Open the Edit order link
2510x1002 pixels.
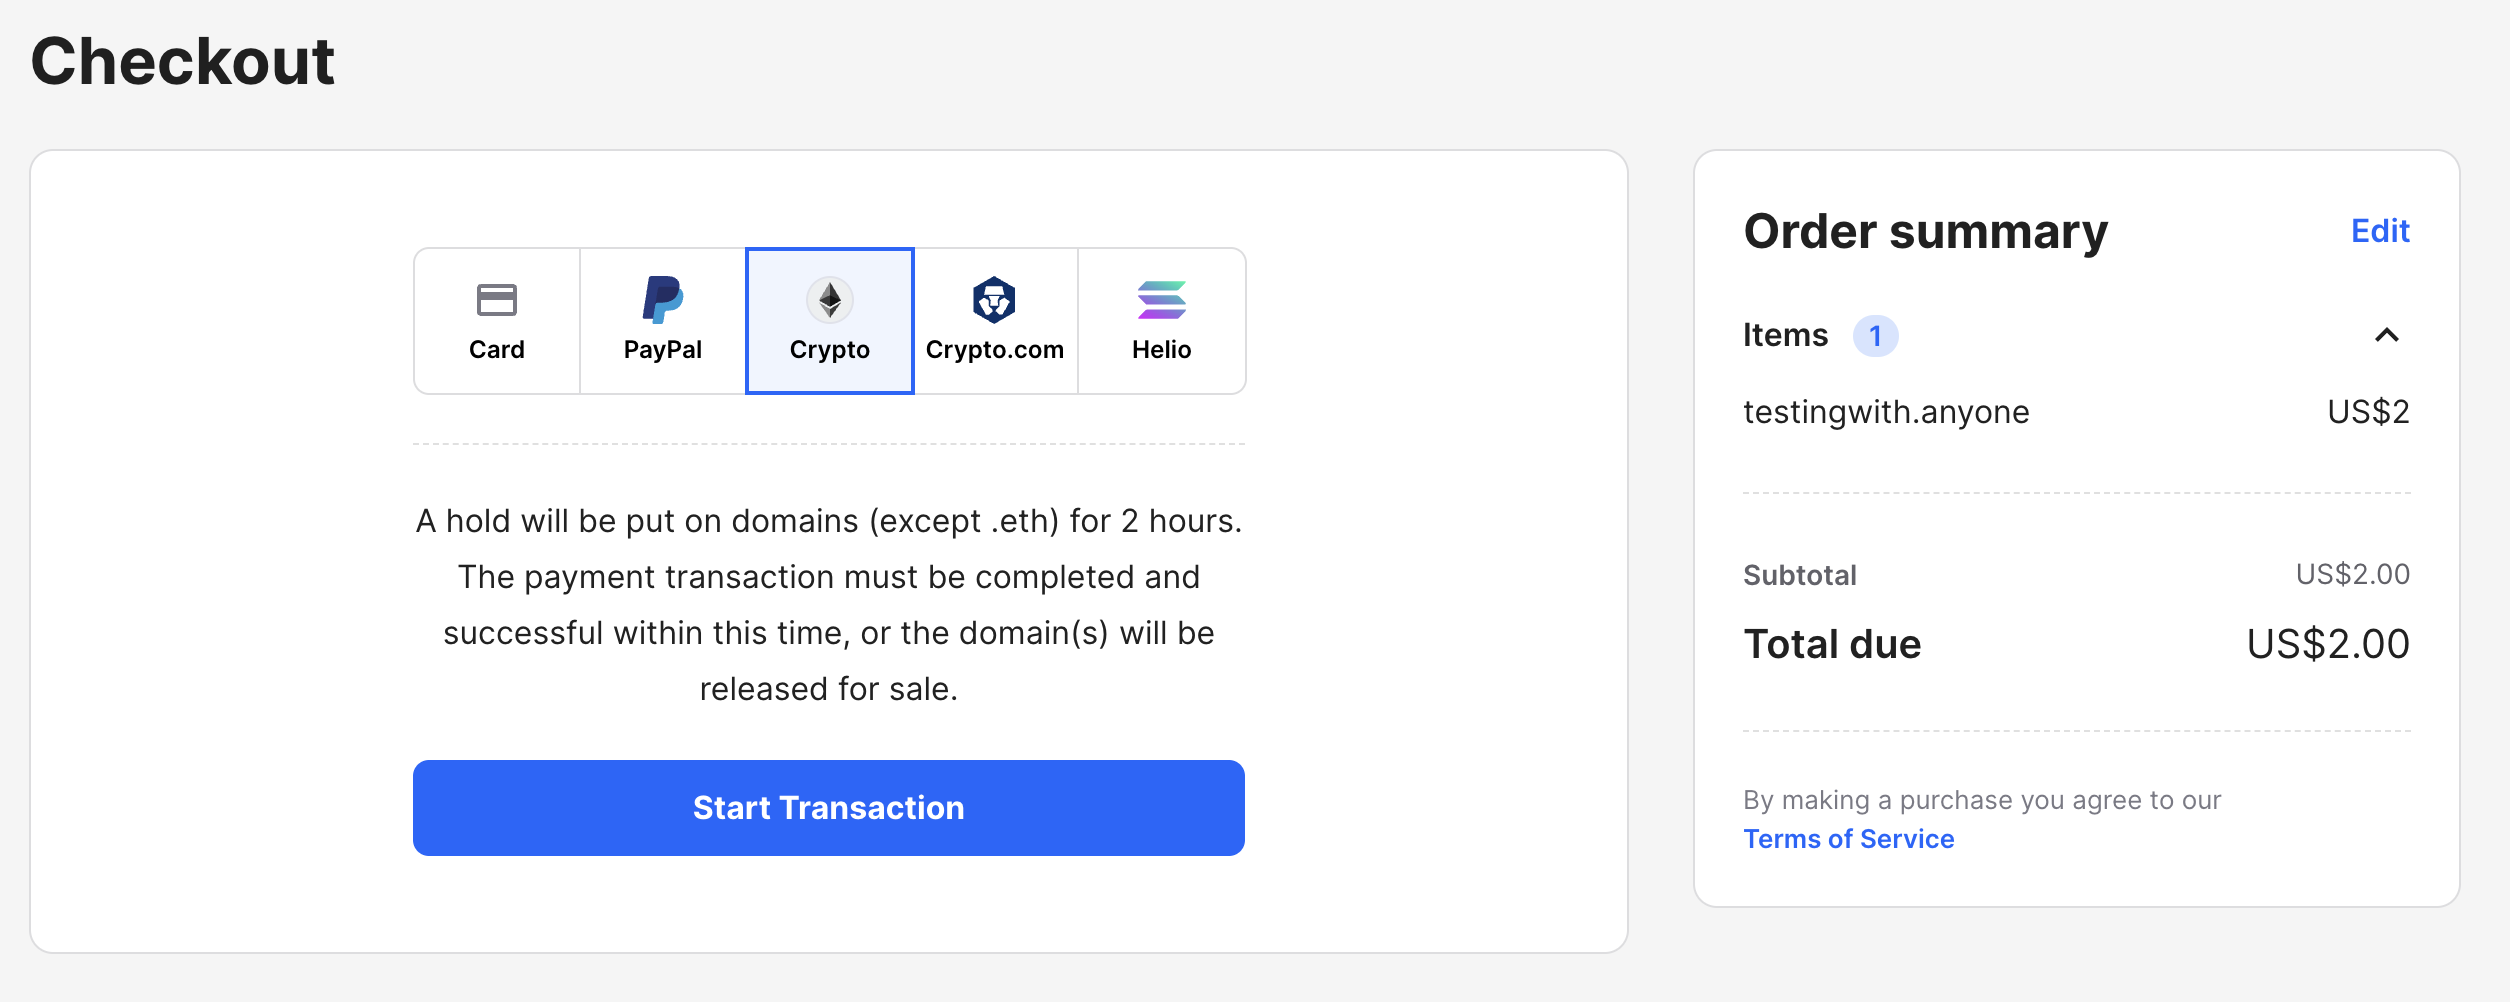pos(2379,231)
